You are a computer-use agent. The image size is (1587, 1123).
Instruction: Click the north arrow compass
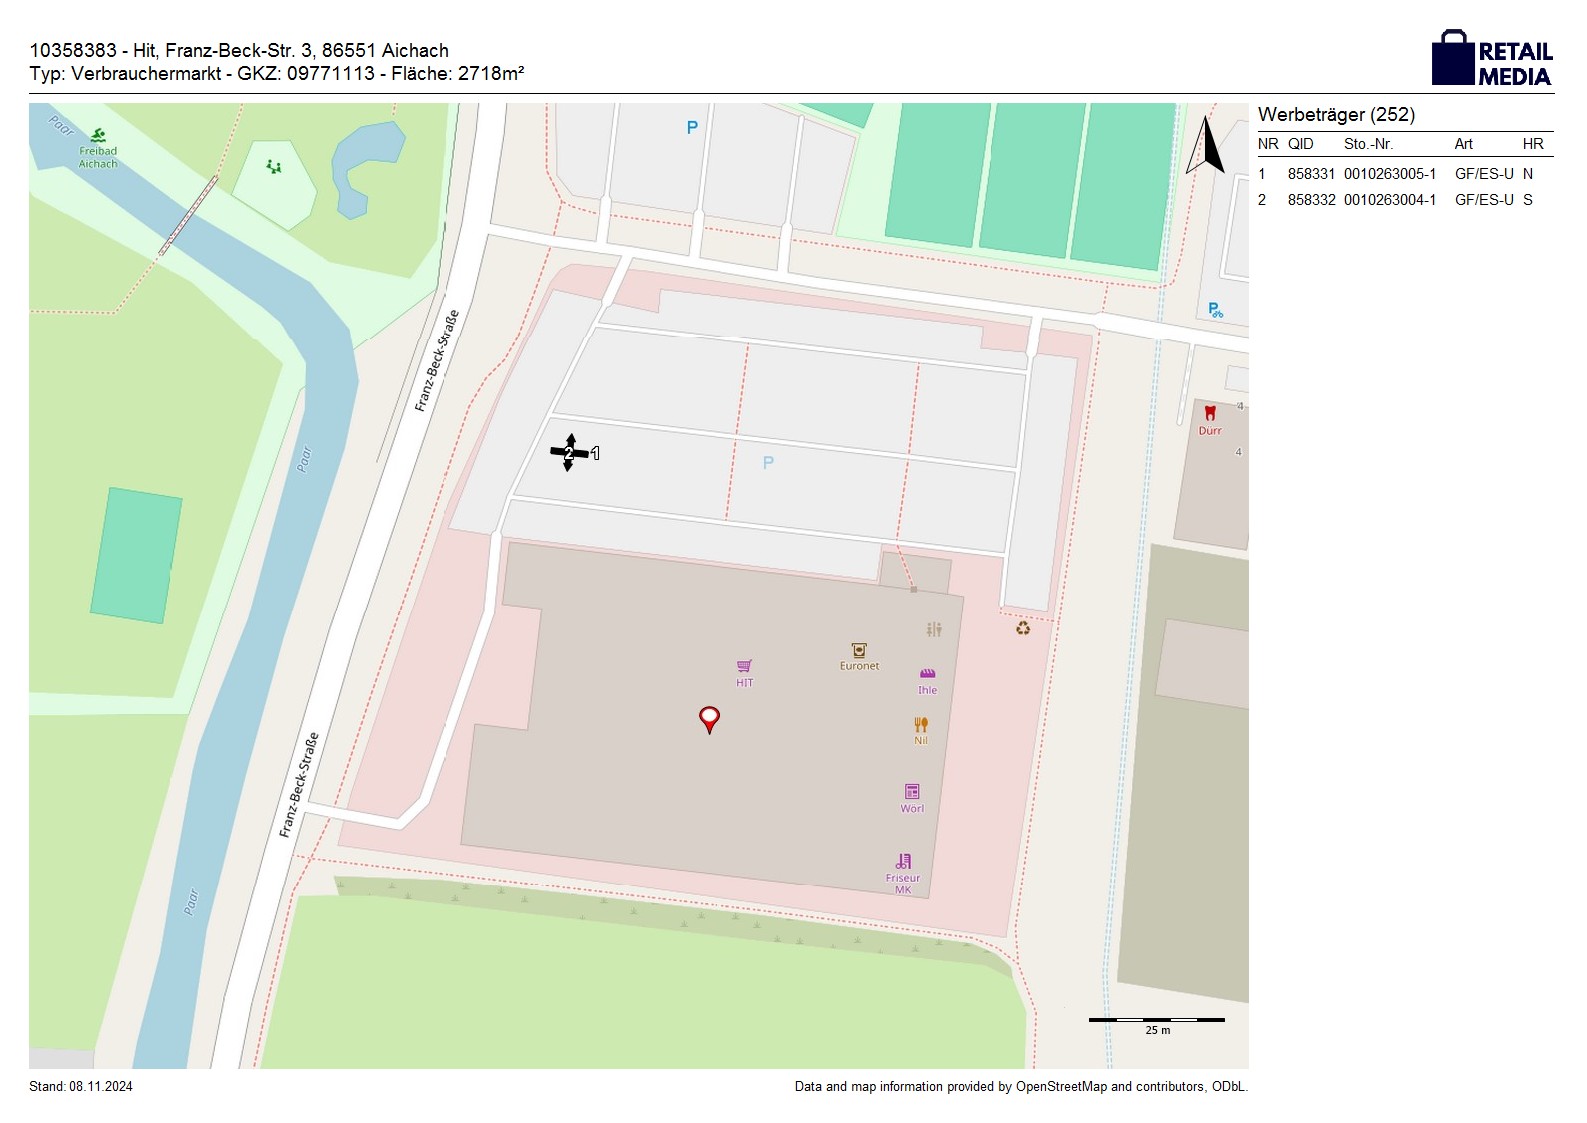pyautogui.click(x=1207, y=146)
